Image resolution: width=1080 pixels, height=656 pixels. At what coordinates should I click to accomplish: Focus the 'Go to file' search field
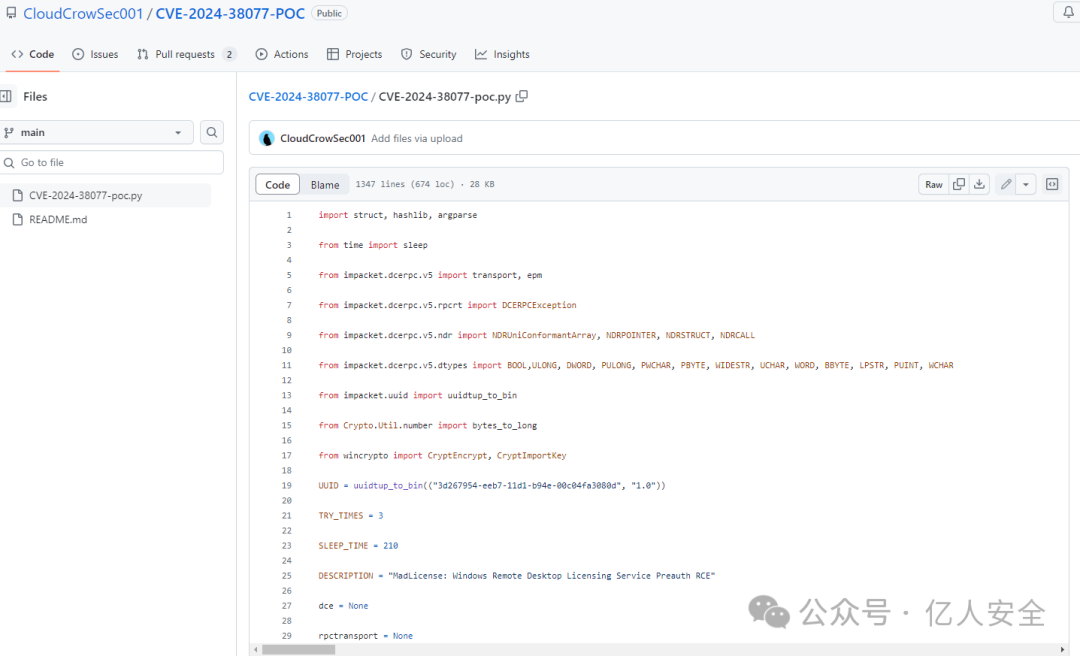click(x=112, y=163)
